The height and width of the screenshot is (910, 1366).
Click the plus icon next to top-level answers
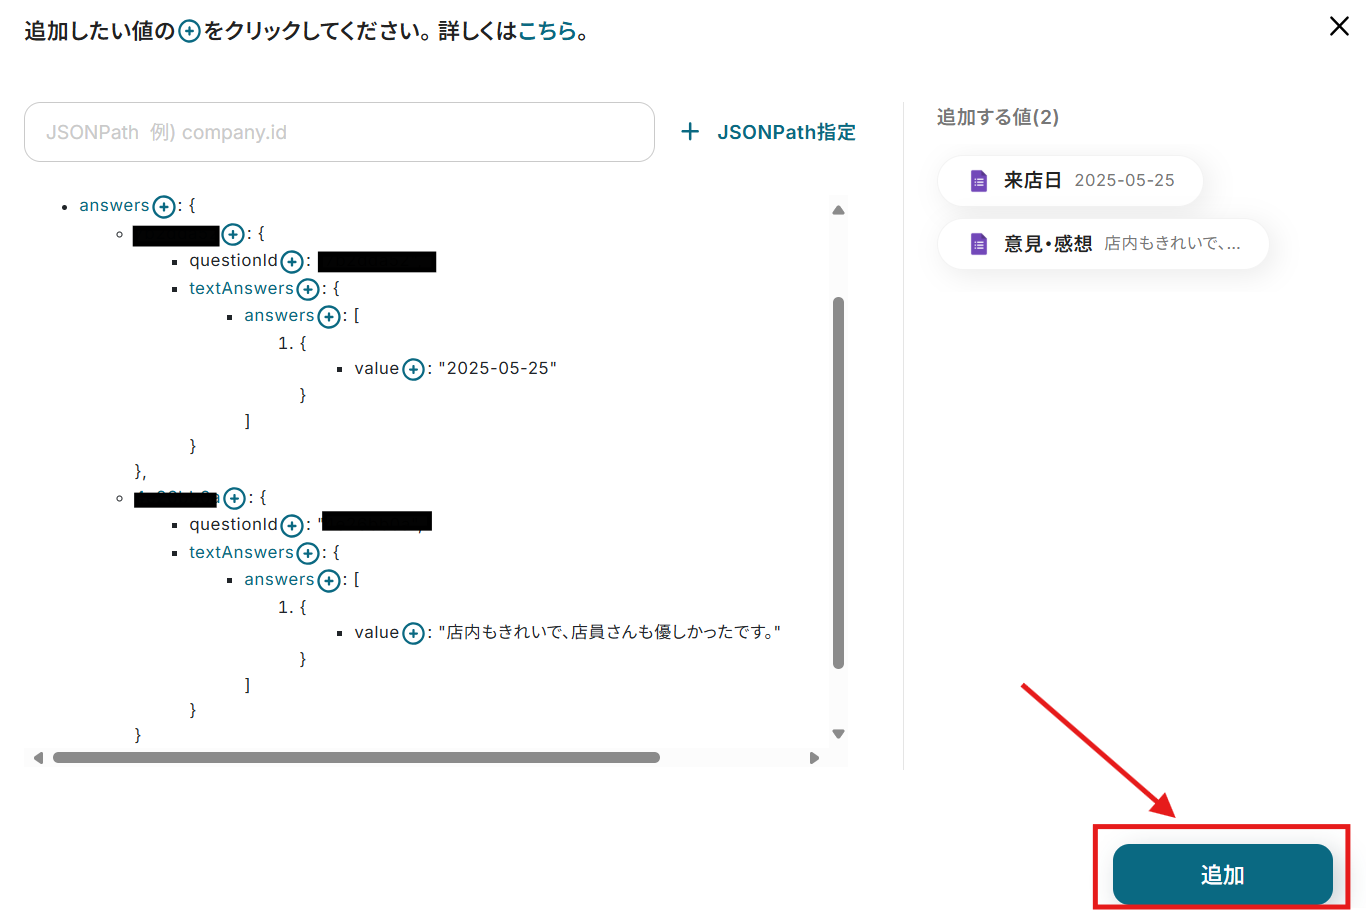[x=164, y=207]
